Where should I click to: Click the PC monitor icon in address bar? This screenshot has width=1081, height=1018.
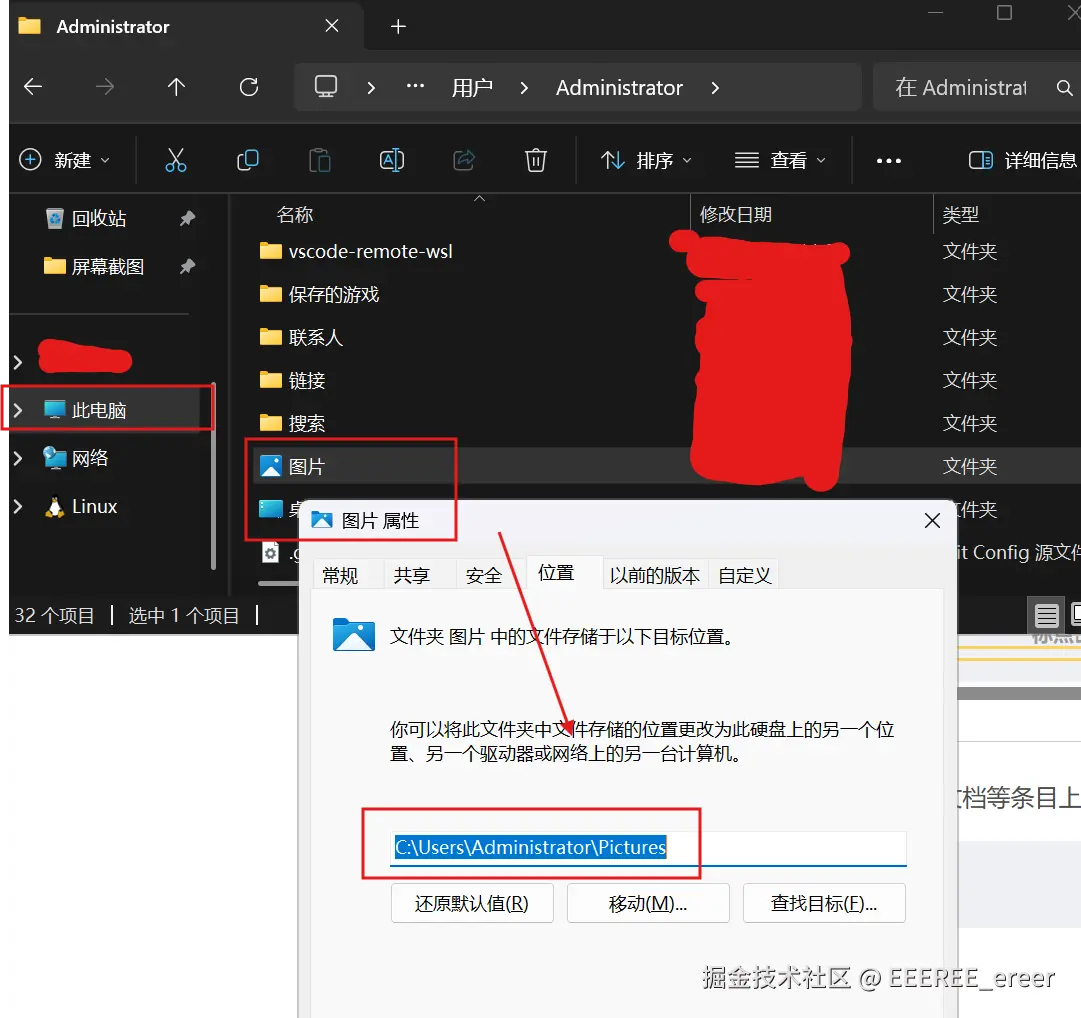pyautogui.click(x=325, y=87)
